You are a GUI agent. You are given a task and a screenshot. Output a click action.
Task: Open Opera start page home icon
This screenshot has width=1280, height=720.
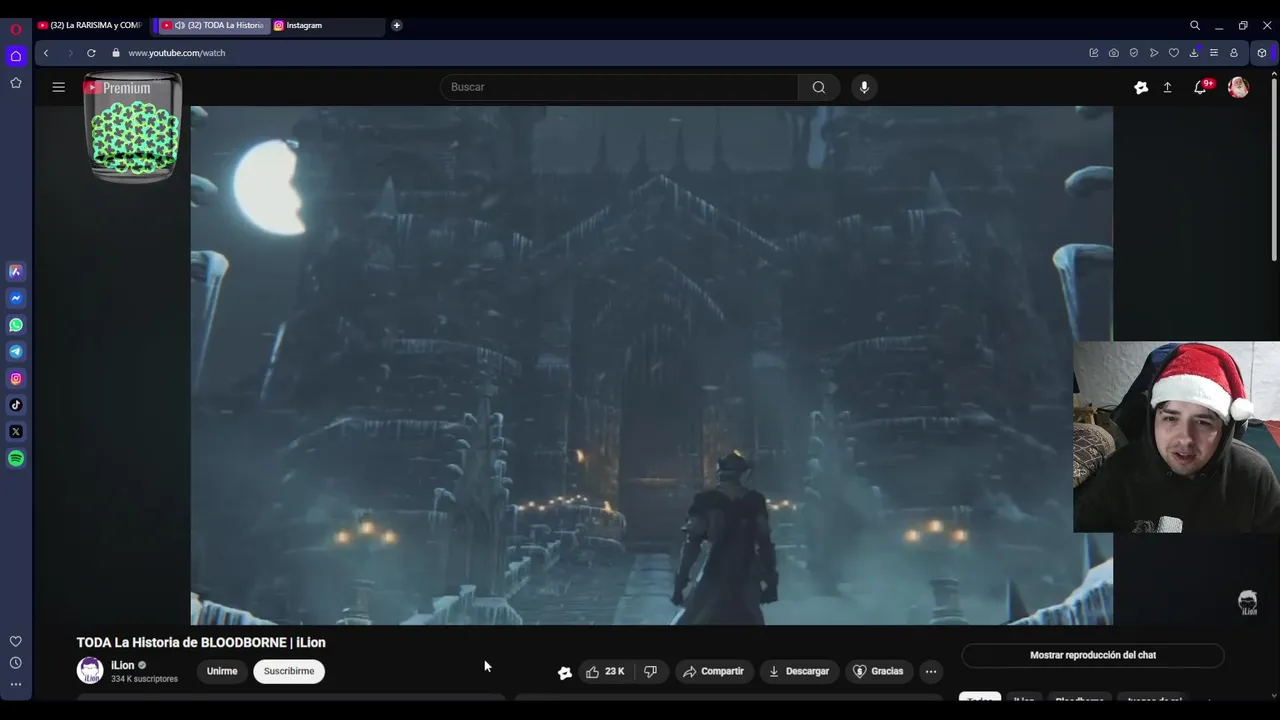[x=16, y=56]
